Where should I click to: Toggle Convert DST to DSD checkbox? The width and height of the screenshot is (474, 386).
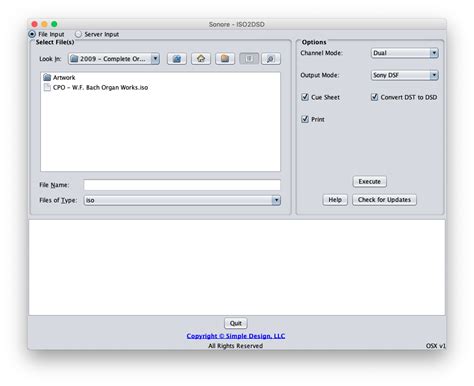click(374, 97)
